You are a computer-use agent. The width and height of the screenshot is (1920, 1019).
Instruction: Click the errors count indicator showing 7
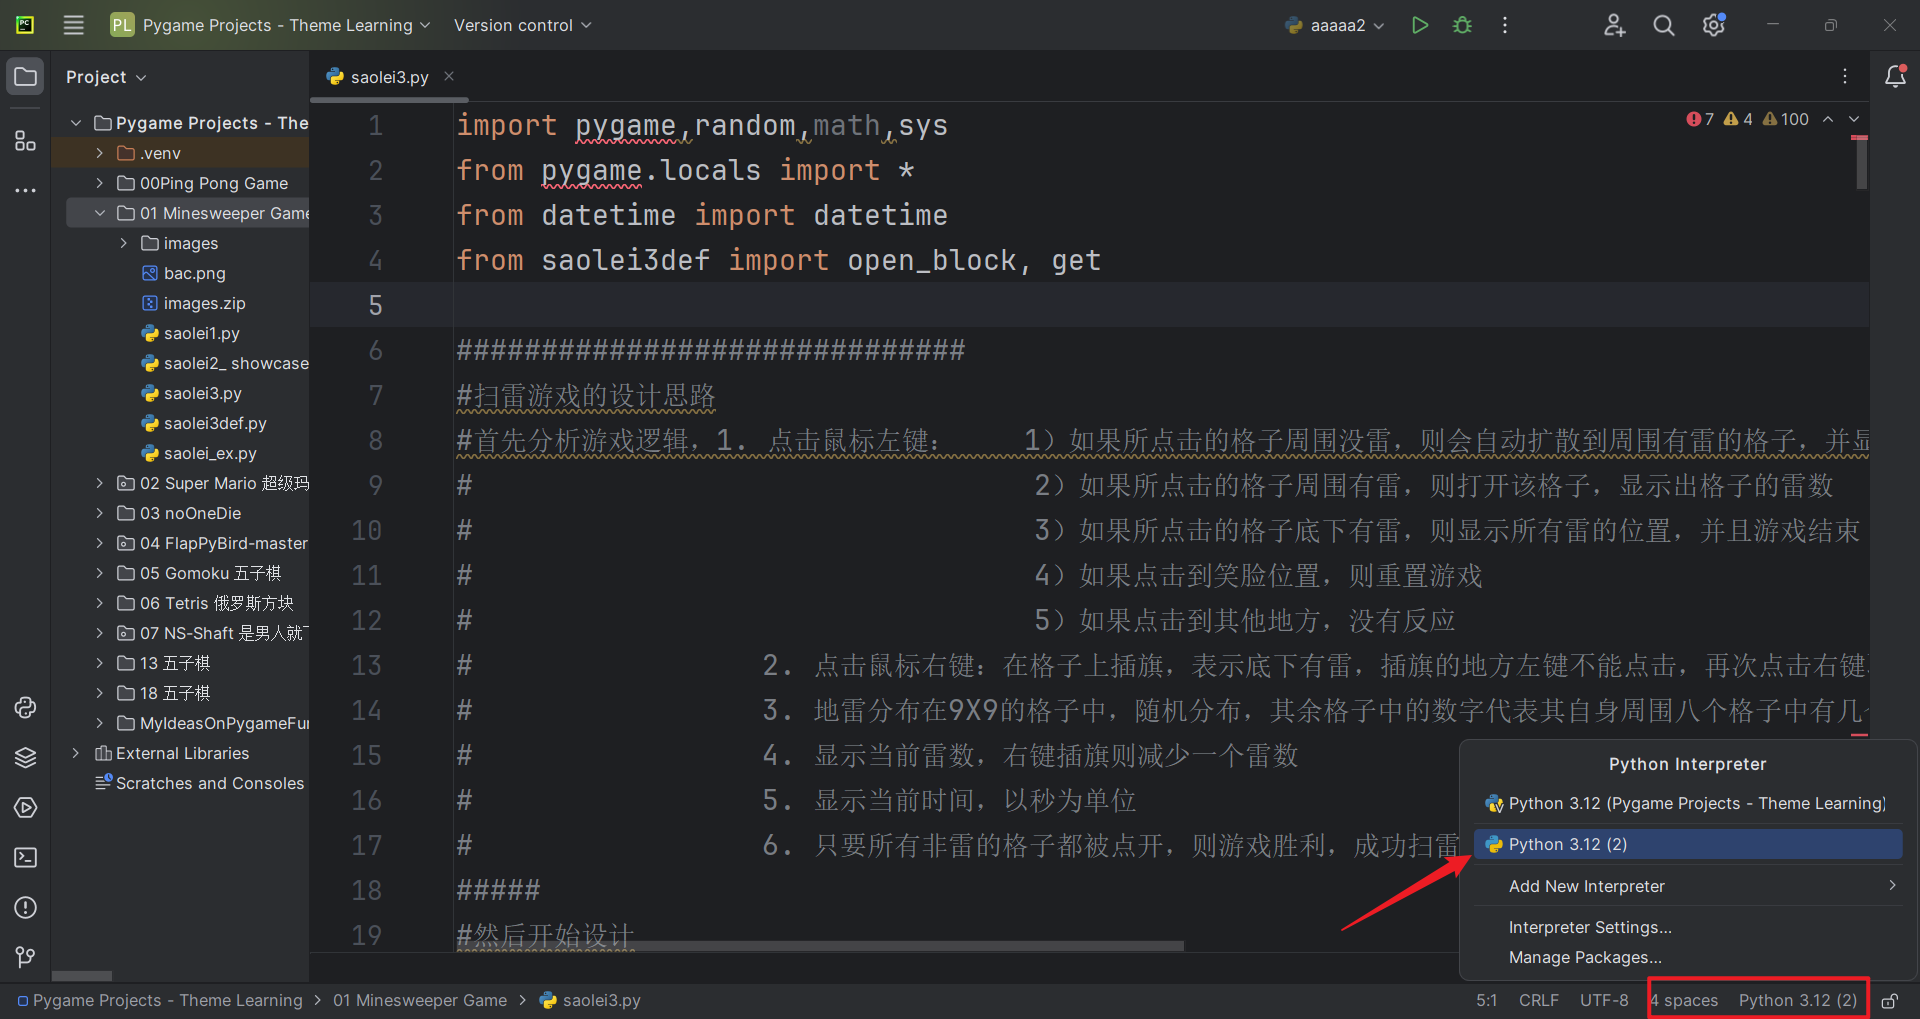click(1700, 119)
